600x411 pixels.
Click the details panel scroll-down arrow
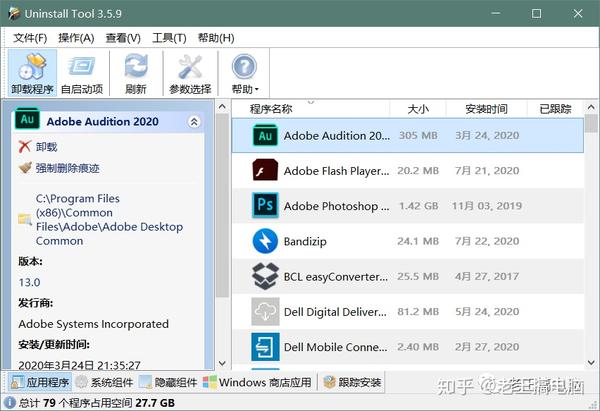222,363
